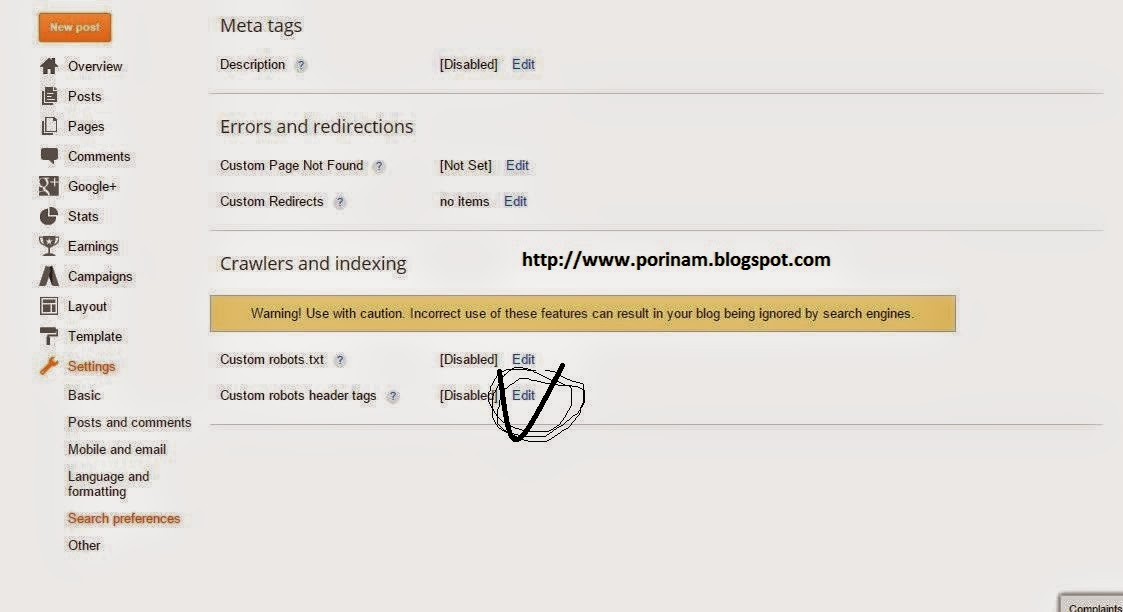Show help for Custom robots header tags

[392, 396]
